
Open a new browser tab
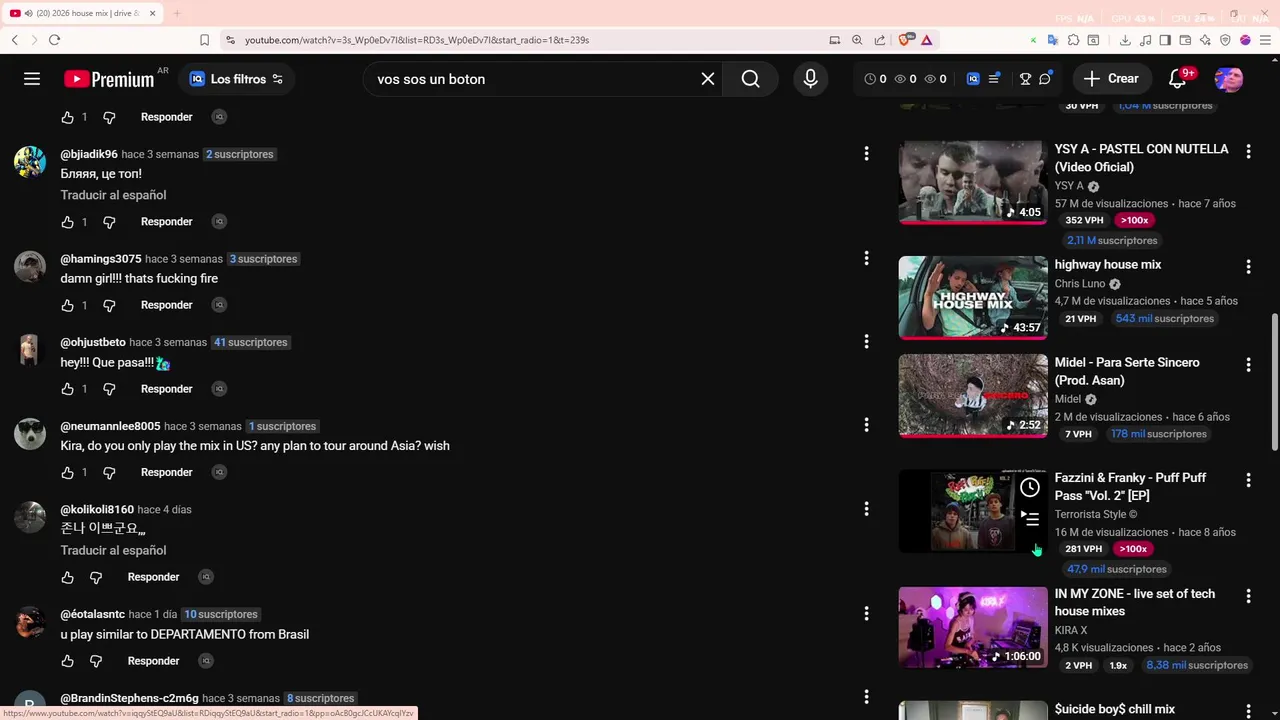pos(177,13)
